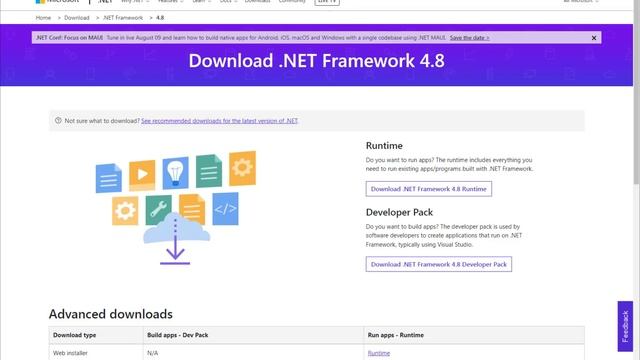
Task: Open recommended downloads for latest .NET link
Action: click(x=220, y=121)
